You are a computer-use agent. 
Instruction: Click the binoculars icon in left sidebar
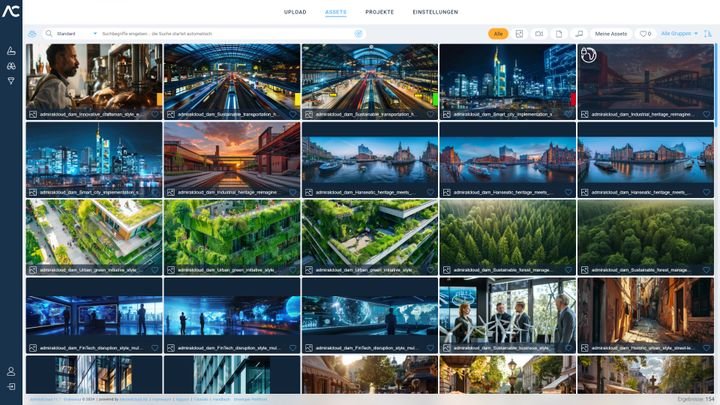pyautogui.click(x=11, y=66)
